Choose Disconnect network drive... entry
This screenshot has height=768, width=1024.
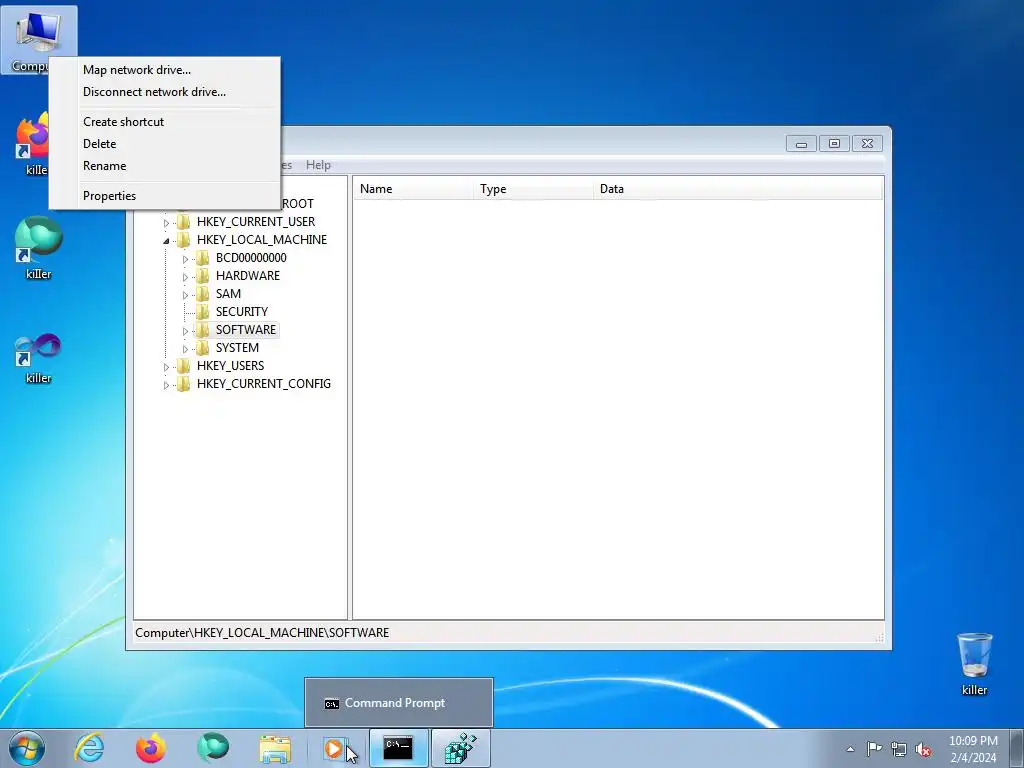pos(154,92)
